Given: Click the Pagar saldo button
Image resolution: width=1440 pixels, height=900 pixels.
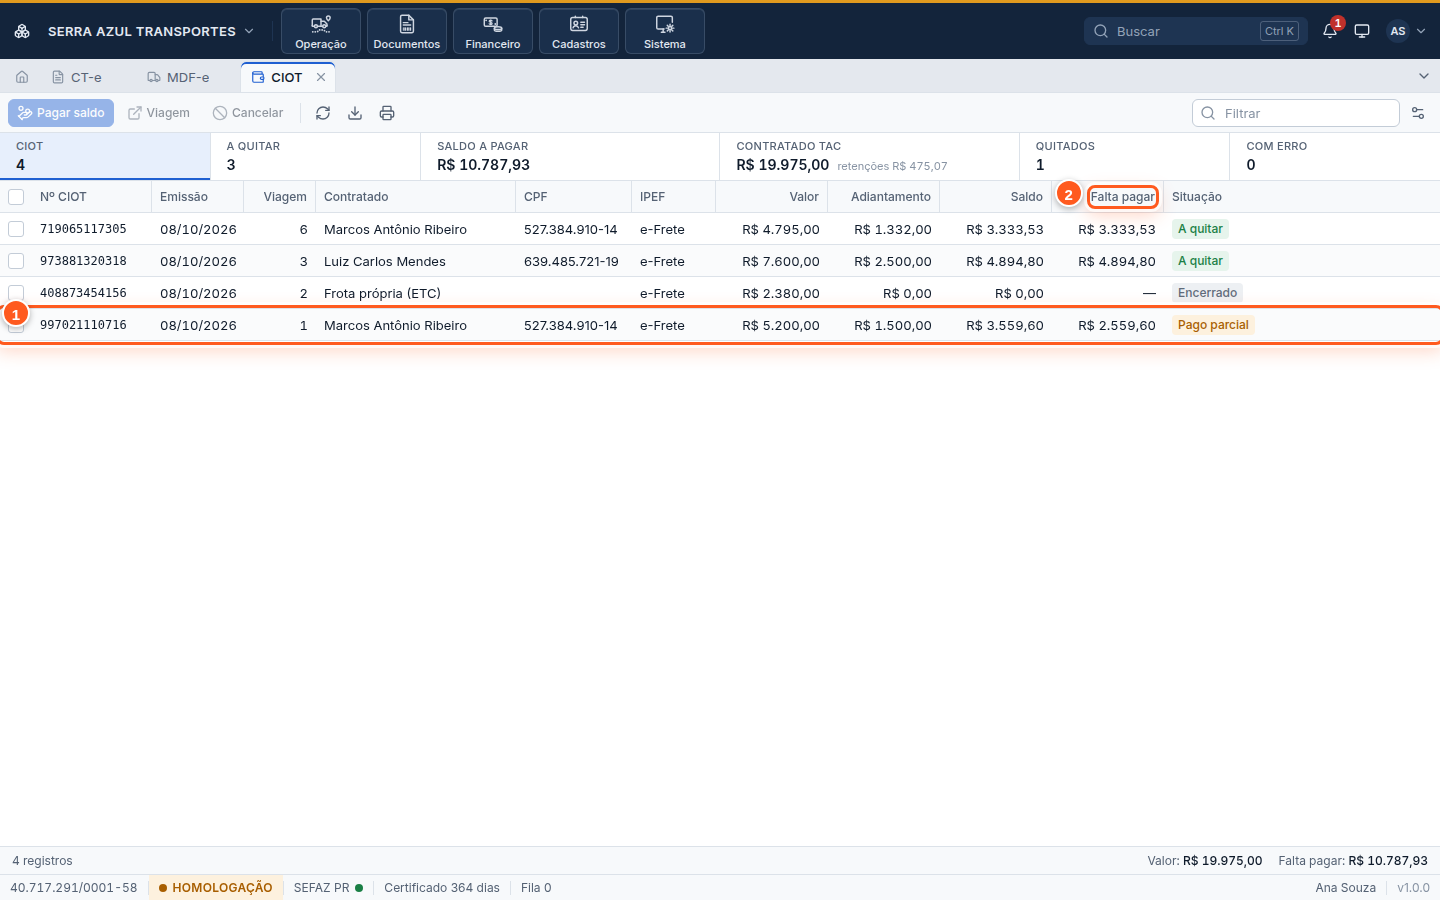Looking at the screenshot, I should [x=61, y=113].
